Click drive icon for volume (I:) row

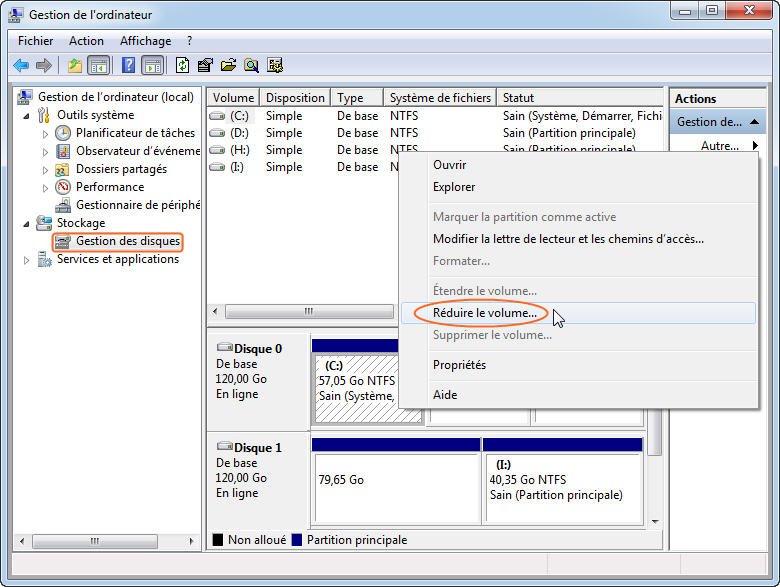[x=217, y=167]
